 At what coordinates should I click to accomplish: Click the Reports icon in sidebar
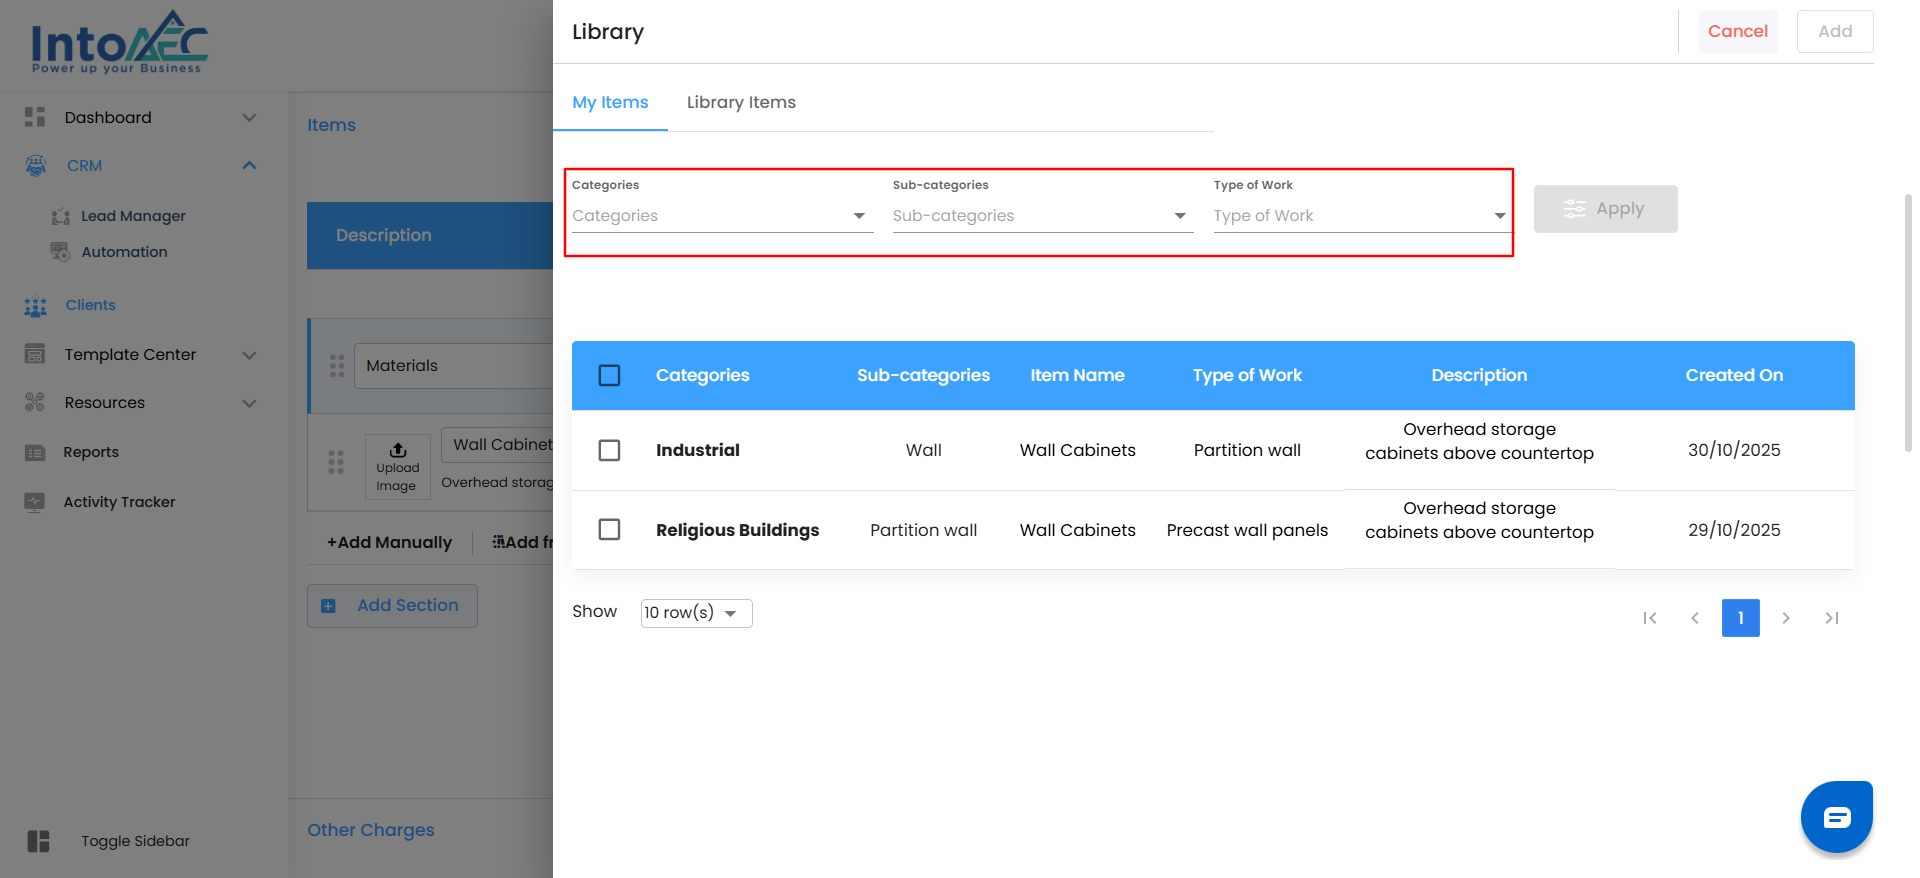point(35,453)
